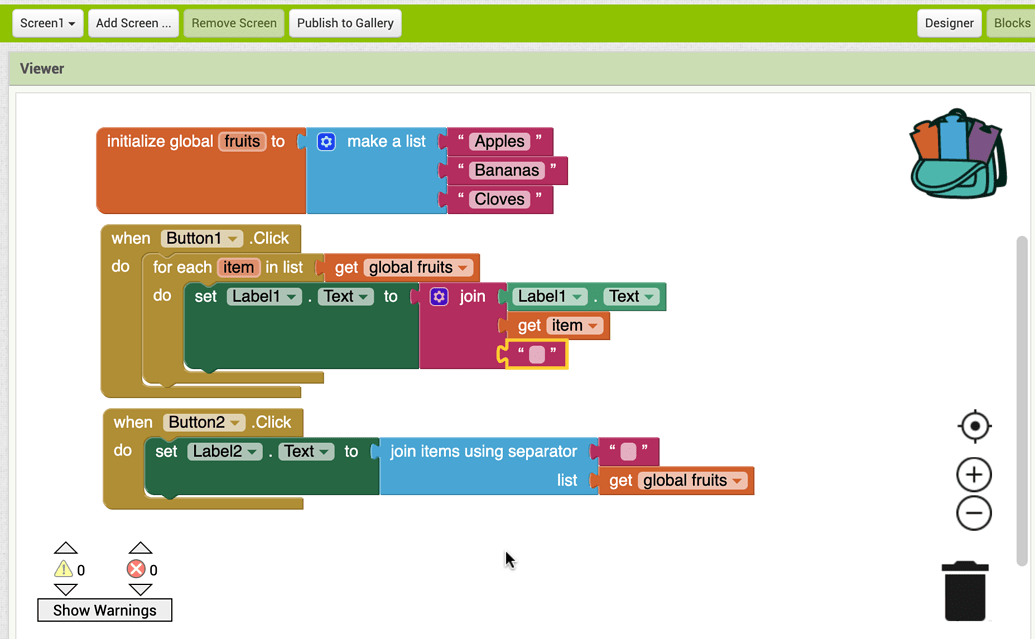The height and width of the screenshot is (639, 1035).
Task: Change the global fruits variable dropdown
Action: 464,267
